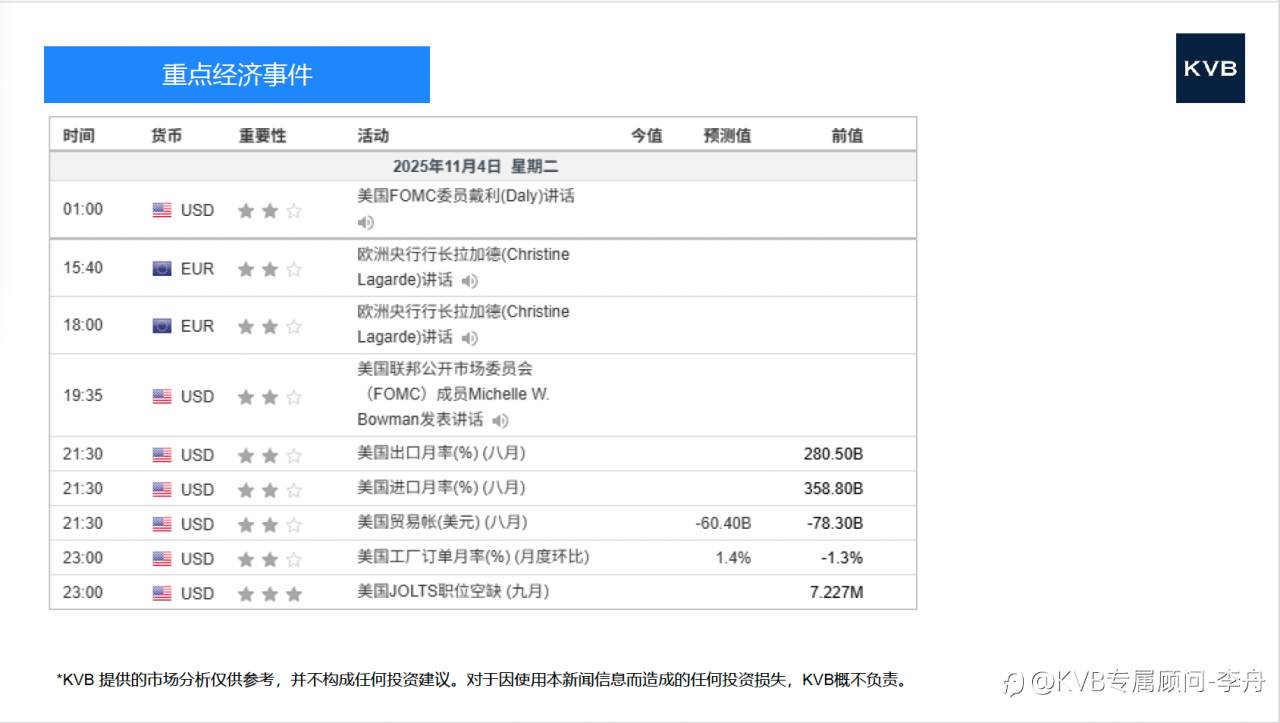Toggle the third star for US trade balance importance
The width and height of the screenshot is (1280, 723).
[x=293, y=523]
